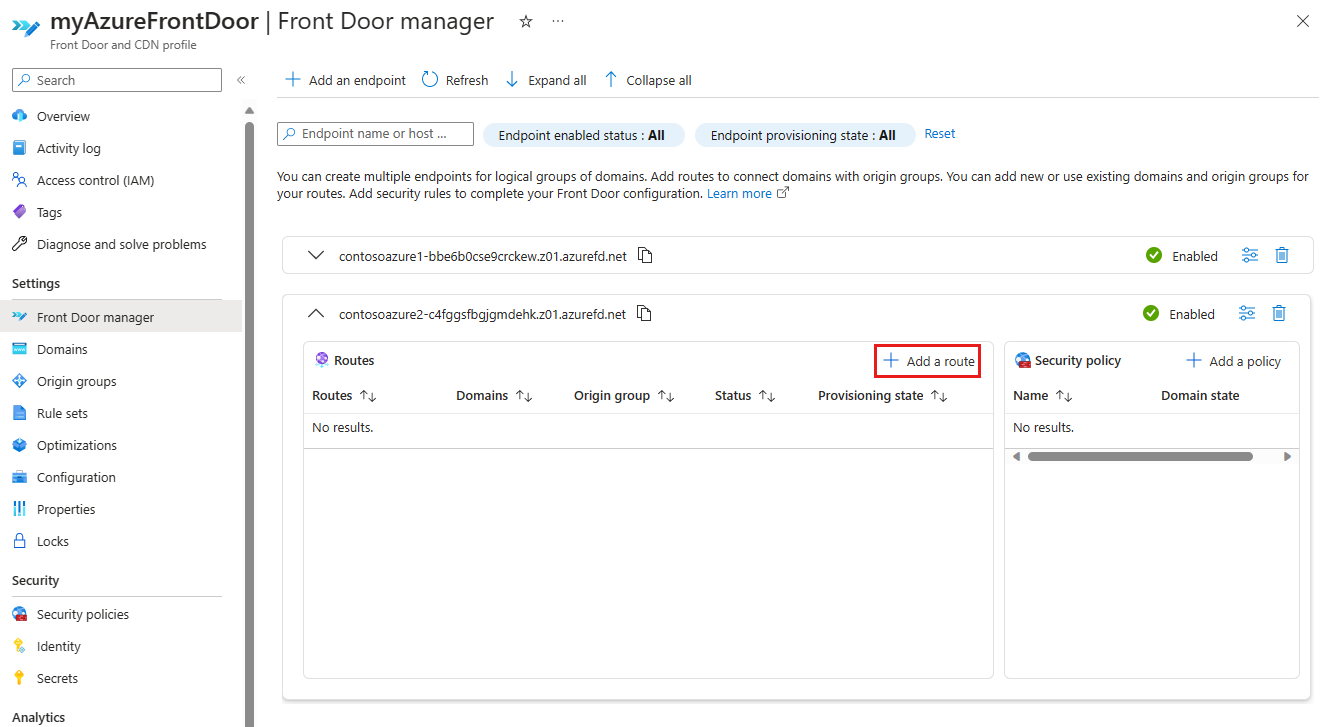Open Origin groups in the sidebar
Viewport: 1337px width, 727px height.
click(77, 381)
